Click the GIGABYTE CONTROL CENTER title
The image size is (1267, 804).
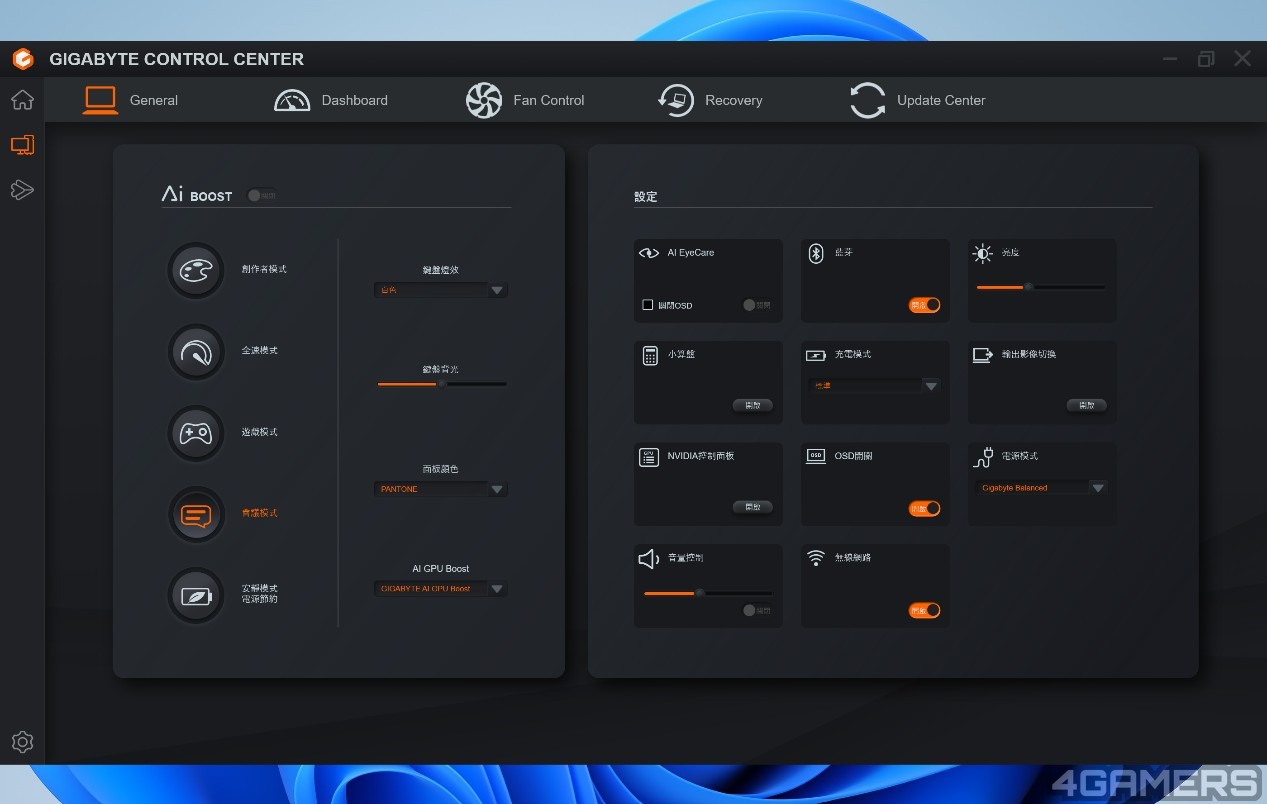point(177,59)
